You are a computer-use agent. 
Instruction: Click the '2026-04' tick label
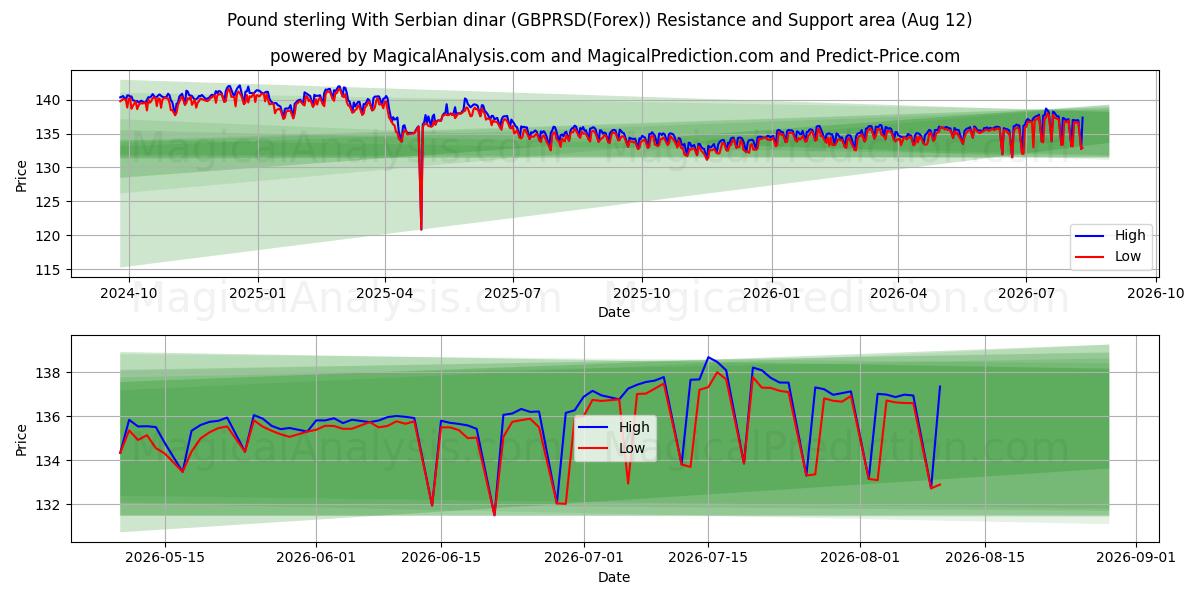(897, 293)
